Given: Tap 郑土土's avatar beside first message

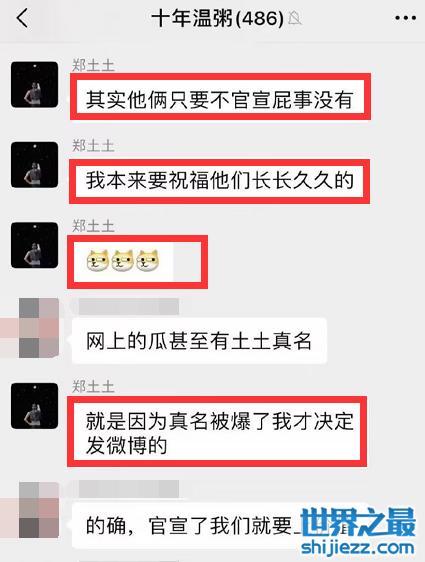Looking at the screenshot, I should (x=34, y=85).
